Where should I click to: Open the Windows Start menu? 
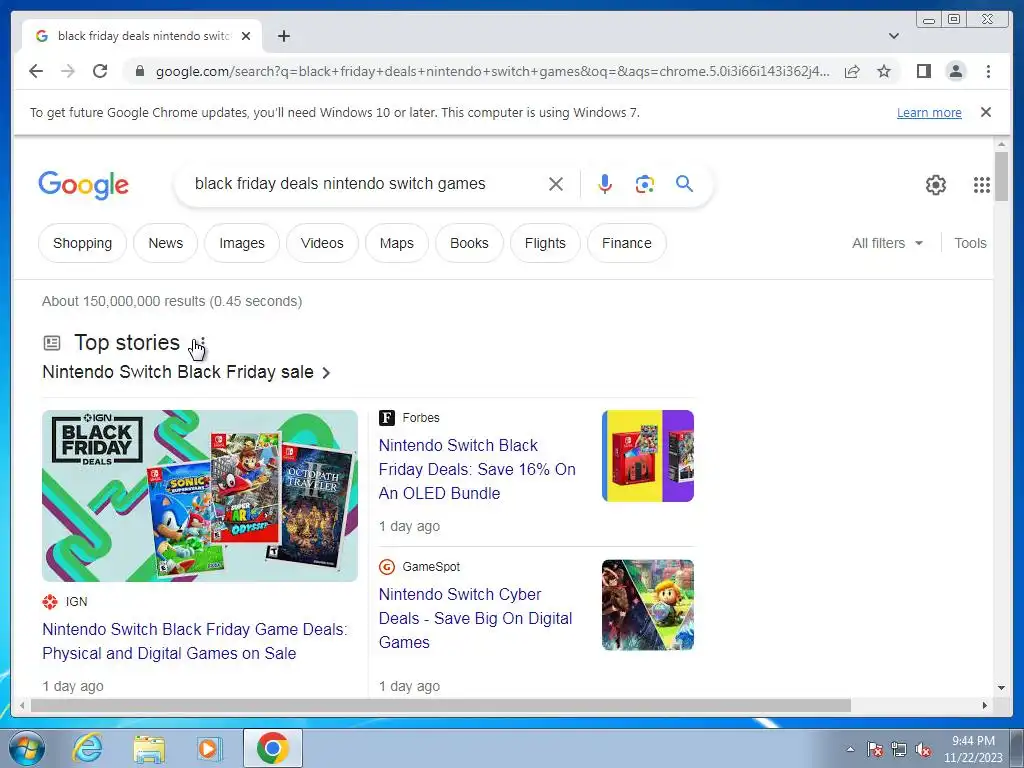point(27,748)
